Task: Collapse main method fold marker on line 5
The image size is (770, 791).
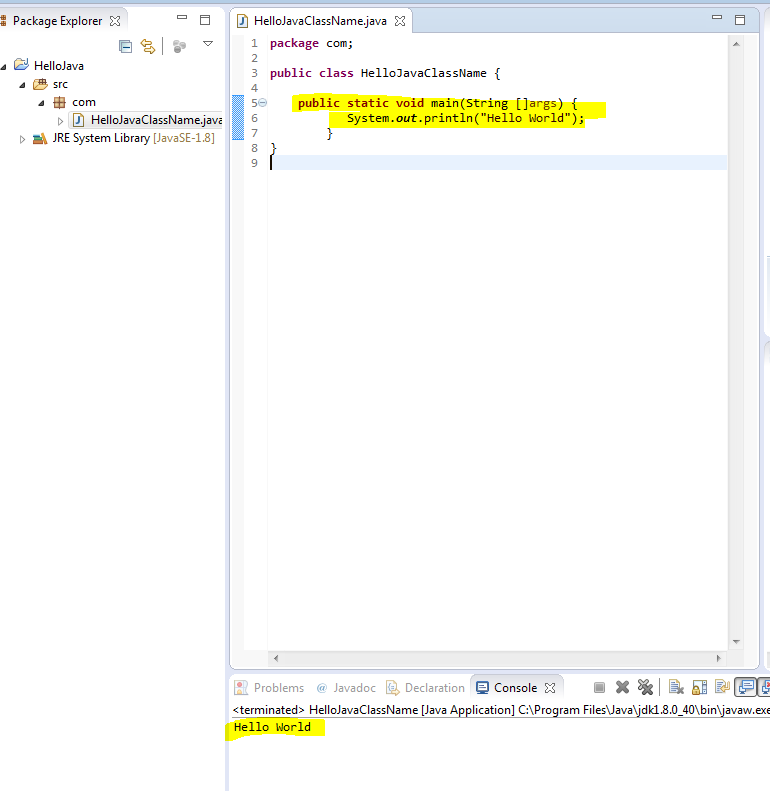Action: point(262,103)
